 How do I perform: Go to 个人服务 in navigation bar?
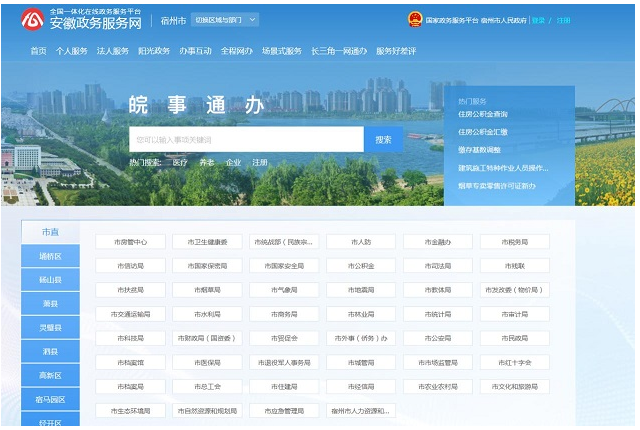(72, 51)
